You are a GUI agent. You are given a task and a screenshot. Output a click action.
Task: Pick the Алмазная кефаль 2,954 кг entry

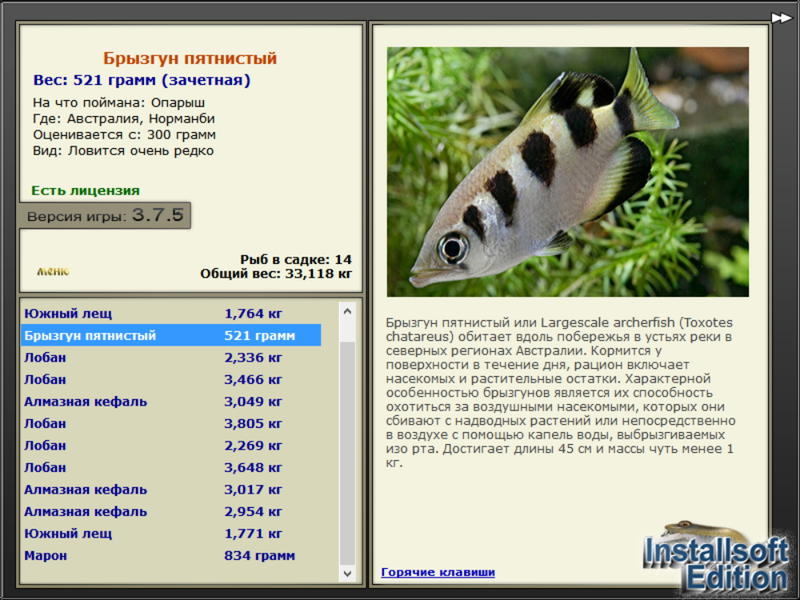(171, 511)
